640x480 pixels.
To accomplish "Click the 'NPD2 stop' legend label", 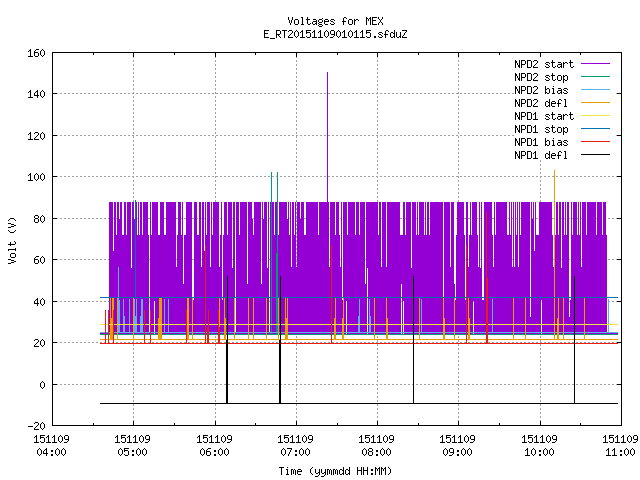I will [x=541, y=77].
